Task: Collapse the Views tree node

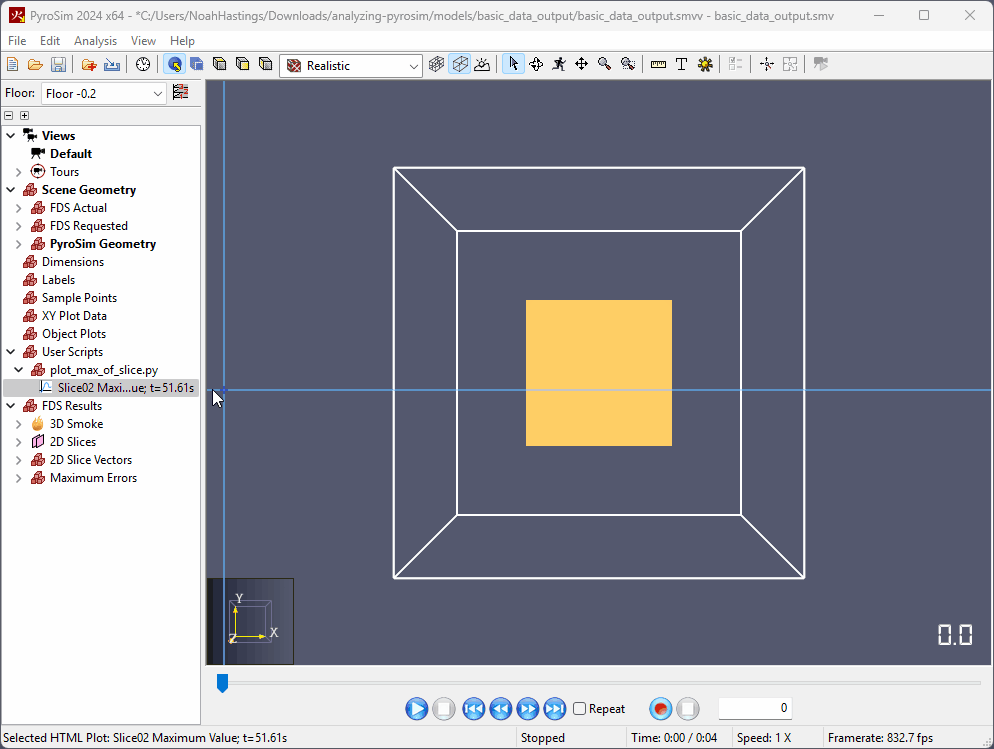Action: pos(11,136)
